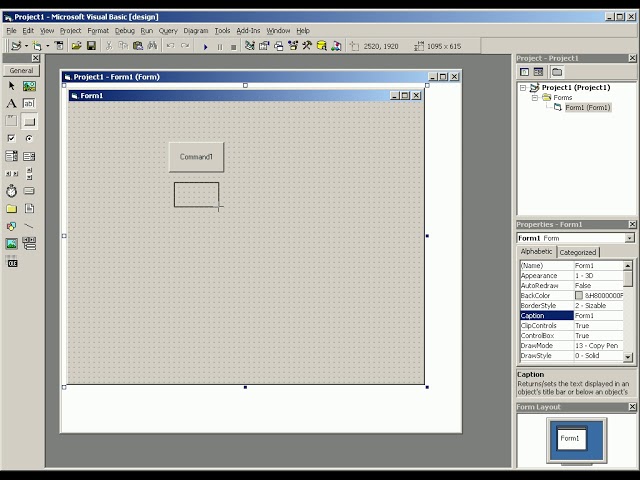Image resolution: width=640 pixels, height=480 pixels.
Task: Save the project with the diskette icon
Action: pos(91,46)
